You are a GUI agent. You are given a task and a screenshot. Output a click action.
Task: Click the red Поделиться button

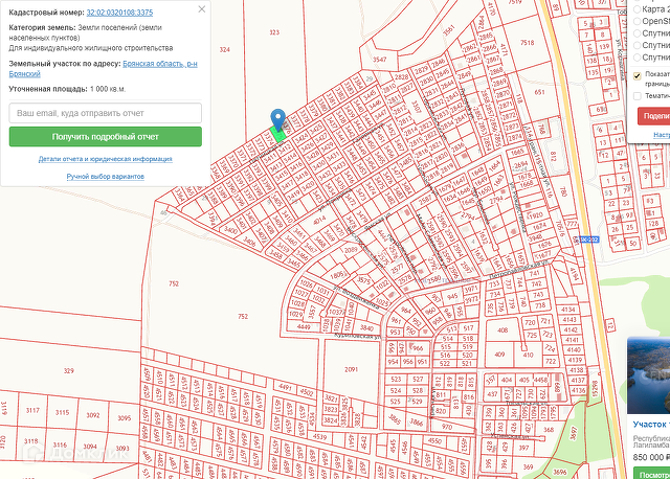point(654,116)
